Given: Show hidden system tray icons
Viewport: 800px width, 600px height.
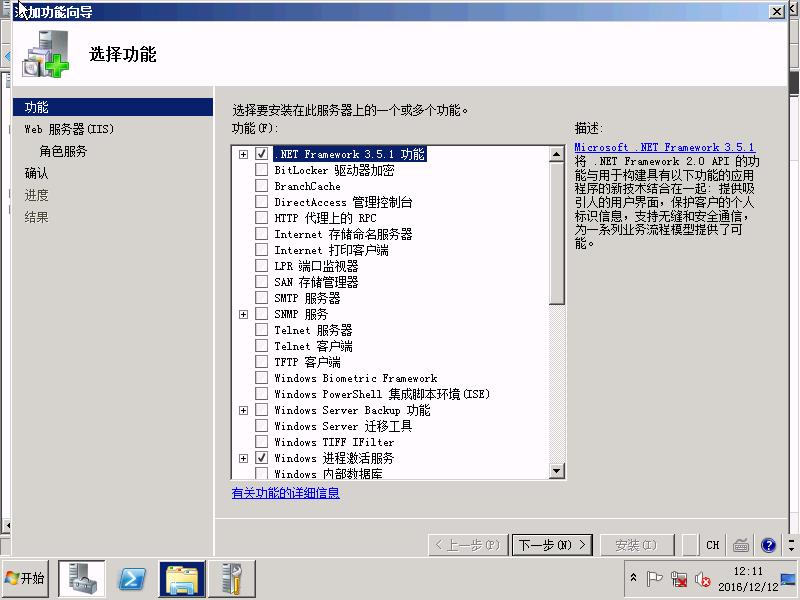Looking at the screenshot, I should 633,579.
